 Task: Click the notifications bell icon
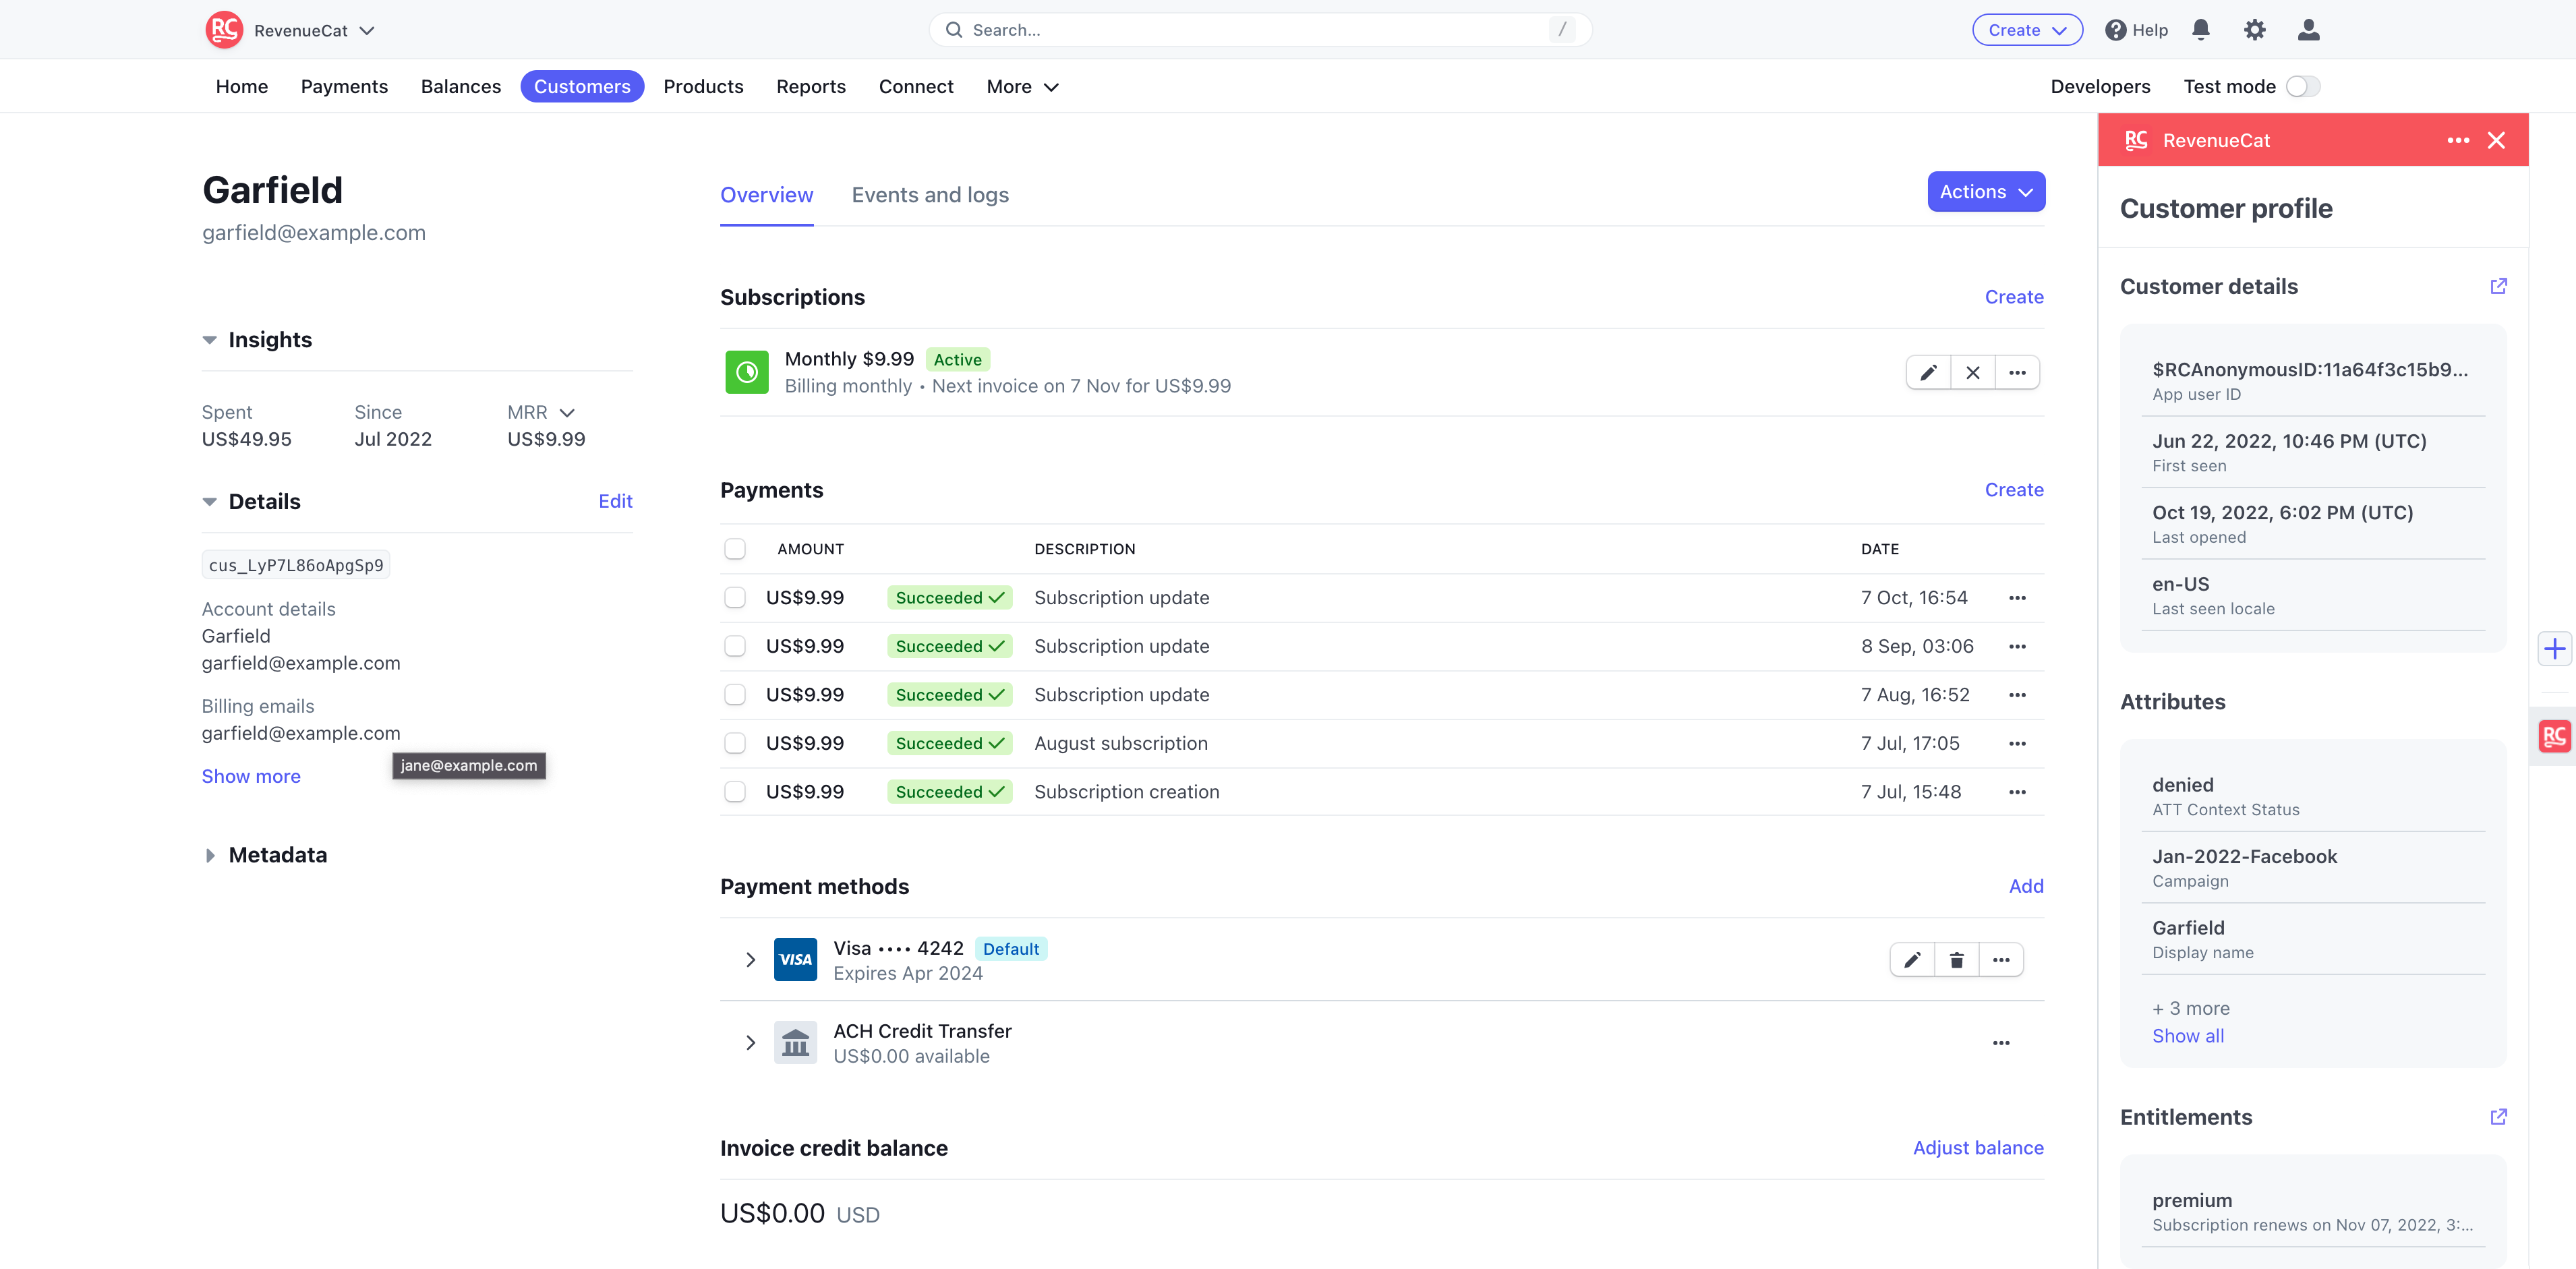[2200, 30]
